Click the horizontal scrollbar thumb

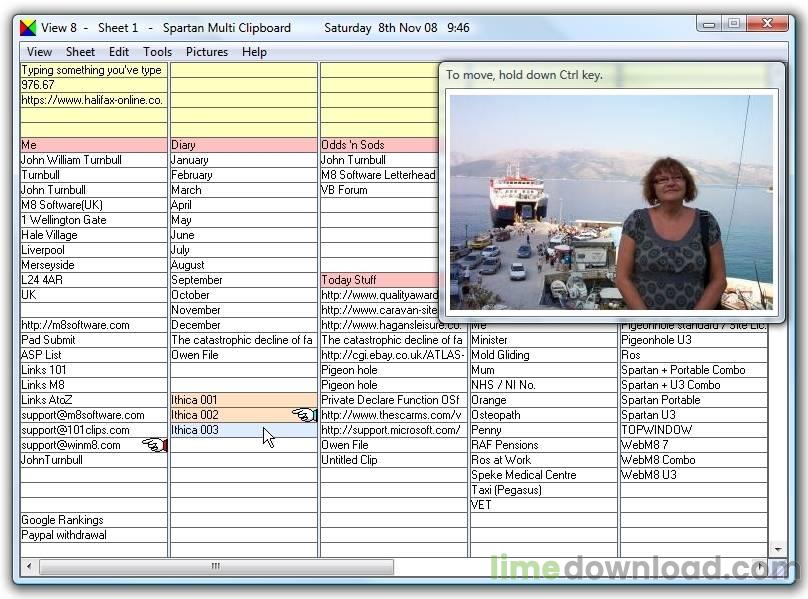(214, 566)
